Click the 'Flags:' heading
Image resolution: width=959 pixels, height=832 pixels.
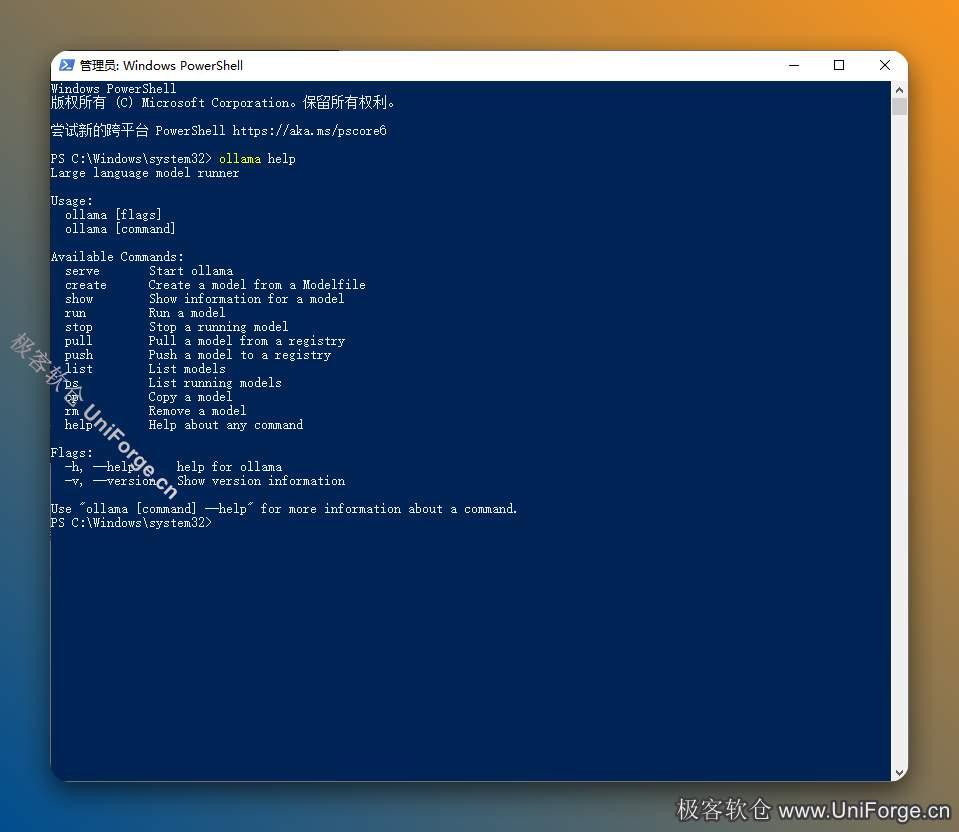pos(72,453)
